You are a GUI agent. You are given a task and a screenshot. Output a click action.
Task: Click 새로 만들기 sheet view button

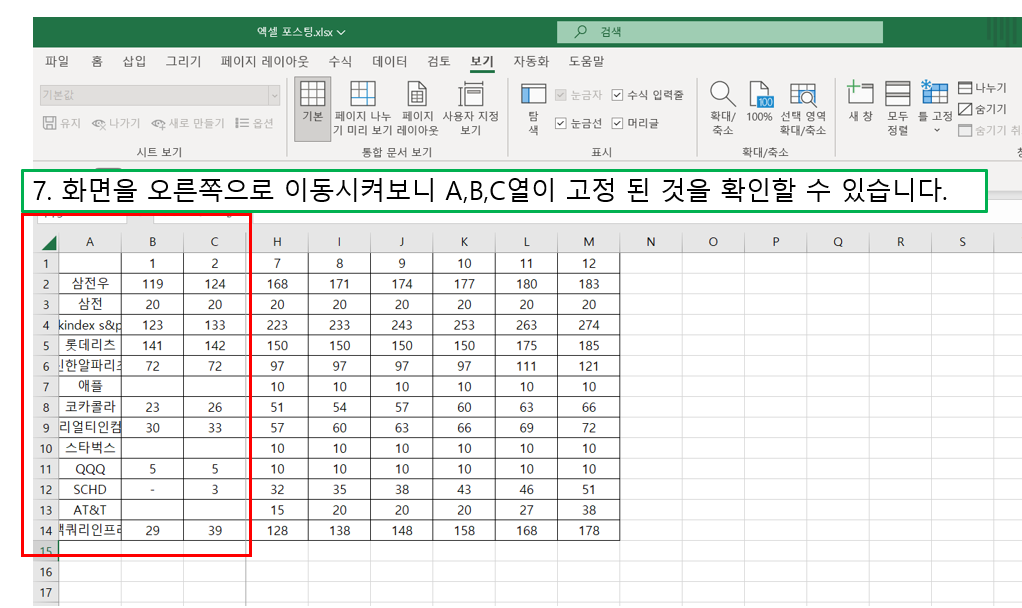188,123
